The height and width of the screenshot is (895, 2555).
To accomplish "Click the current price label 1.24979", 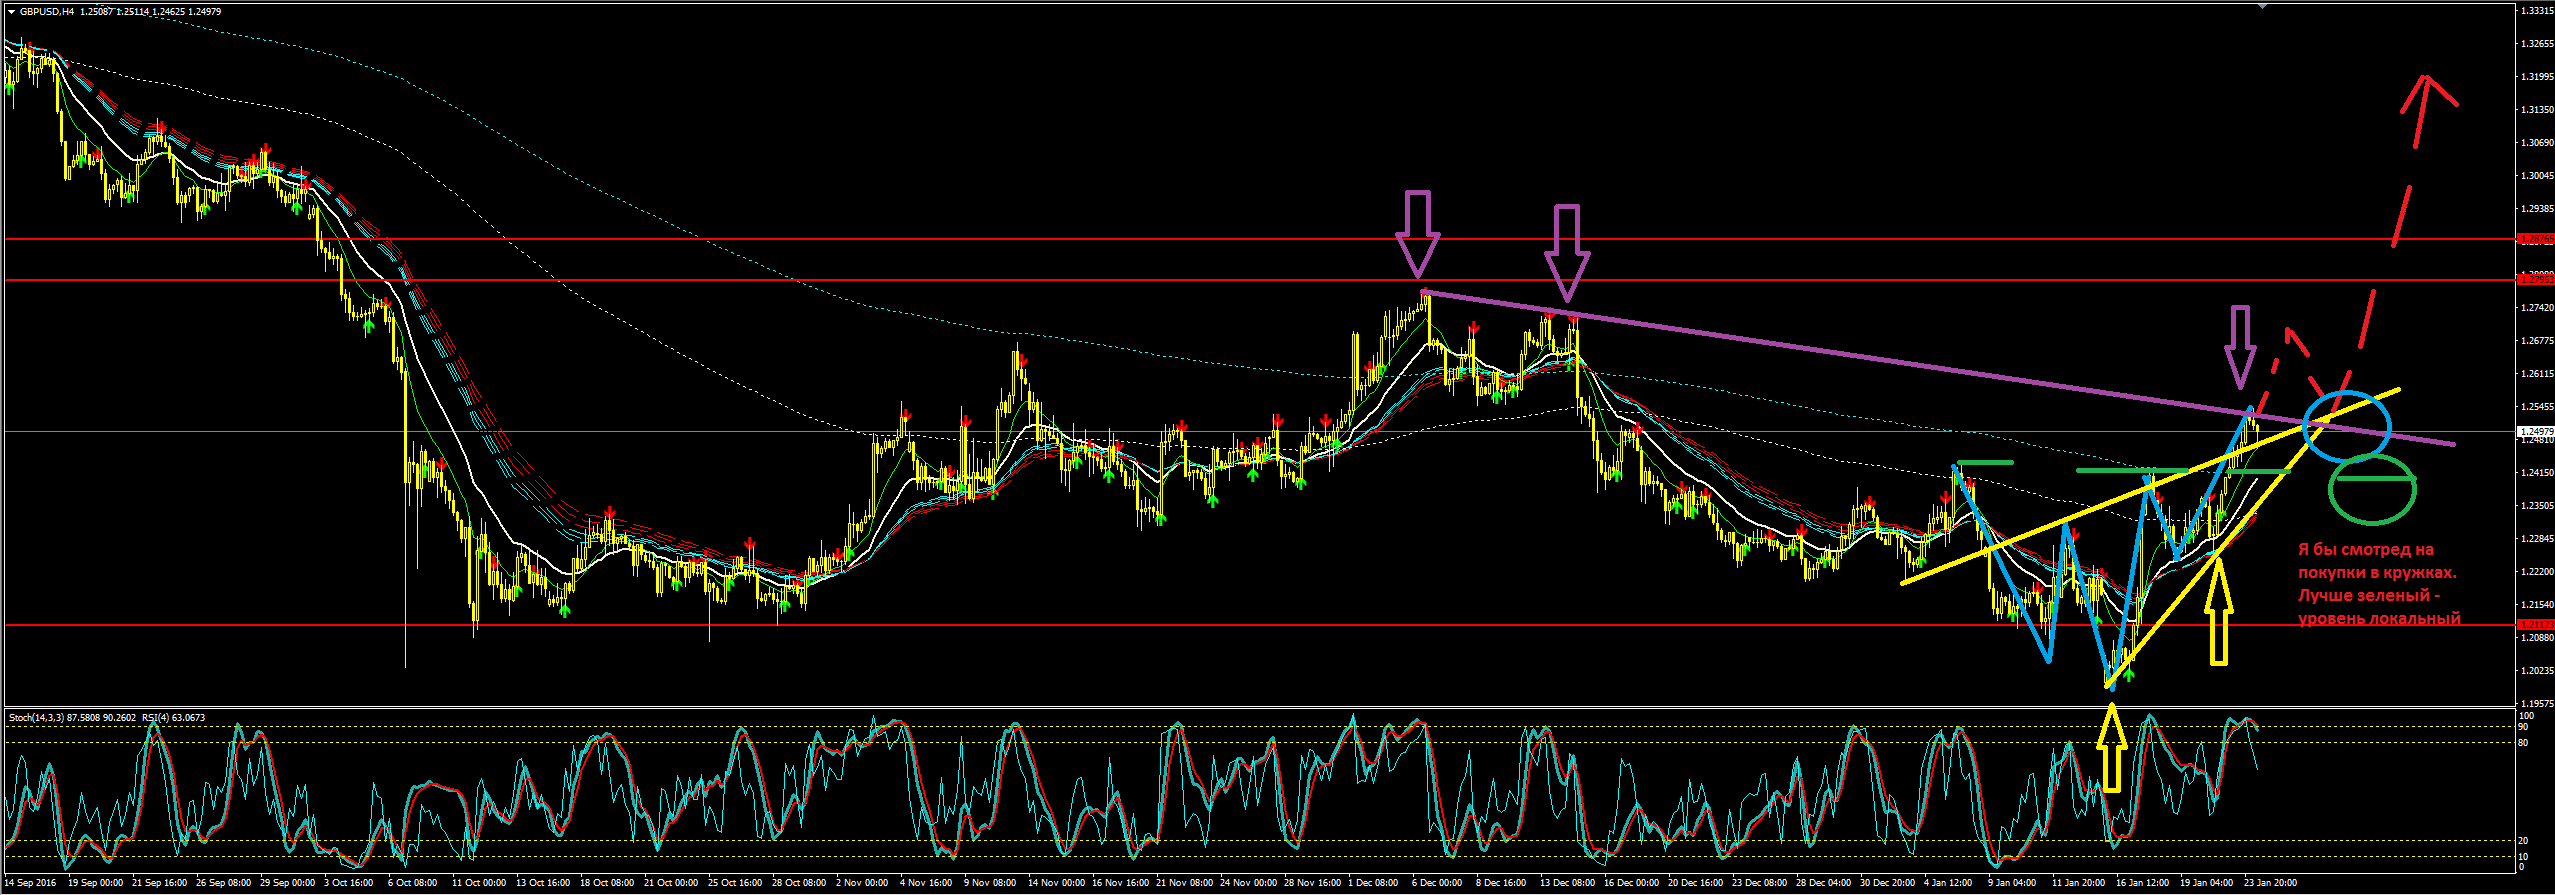I will point(2537,431).
